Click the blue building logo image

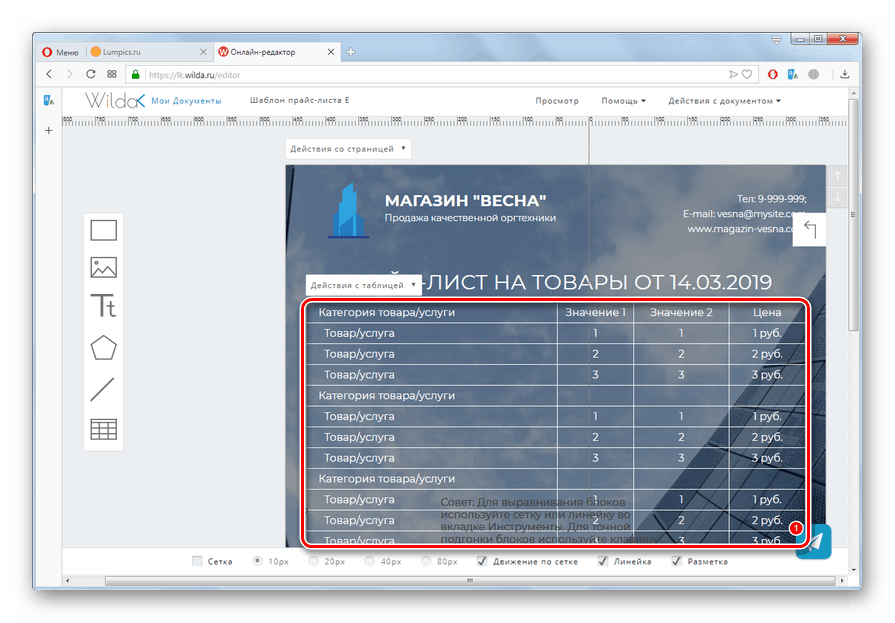pyautogui.click(x=348, y=210)
